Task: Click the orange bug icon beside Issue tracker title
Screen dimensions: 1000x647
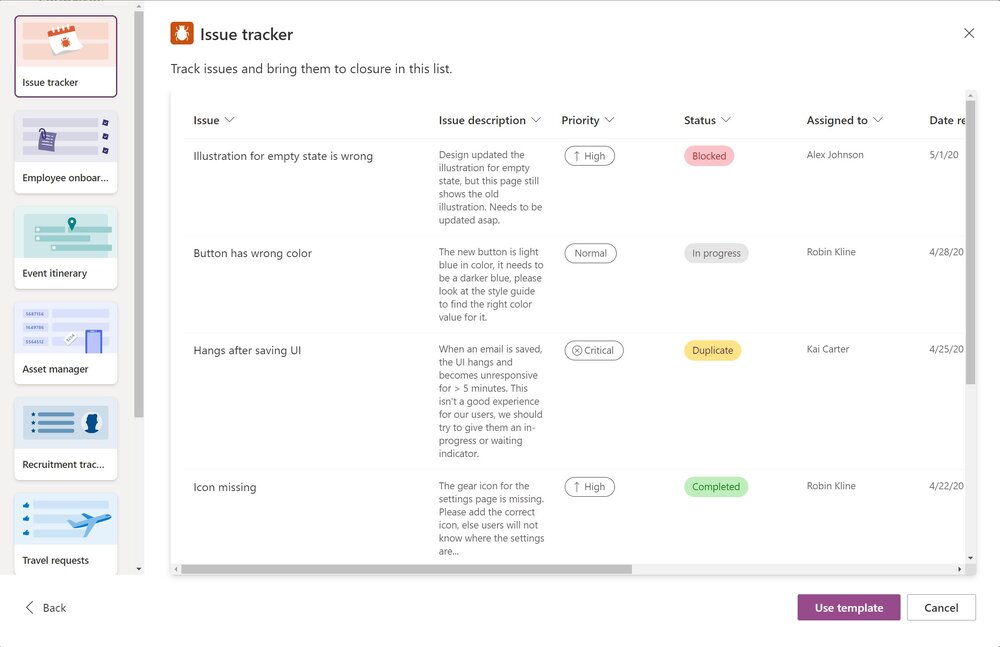Action: (182, 34)
